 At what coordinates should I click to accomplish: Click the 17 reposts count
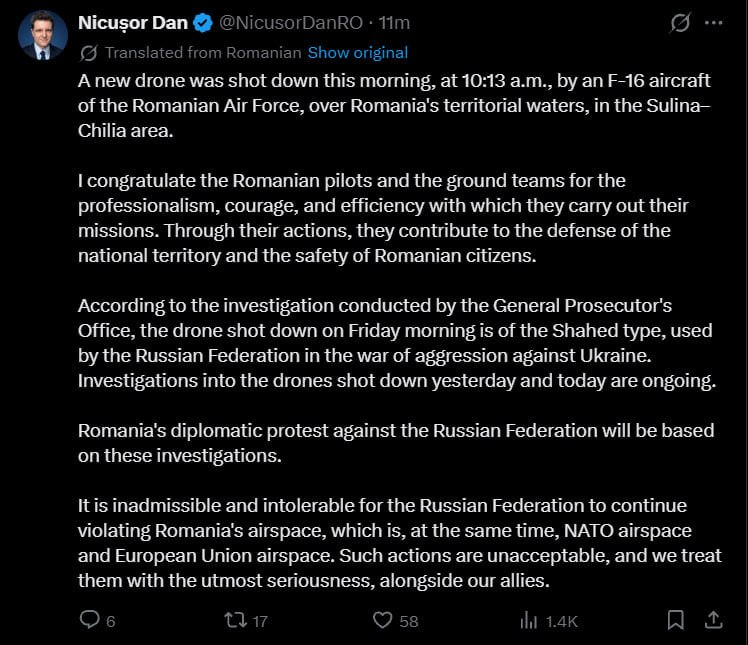tap(260, 621)
